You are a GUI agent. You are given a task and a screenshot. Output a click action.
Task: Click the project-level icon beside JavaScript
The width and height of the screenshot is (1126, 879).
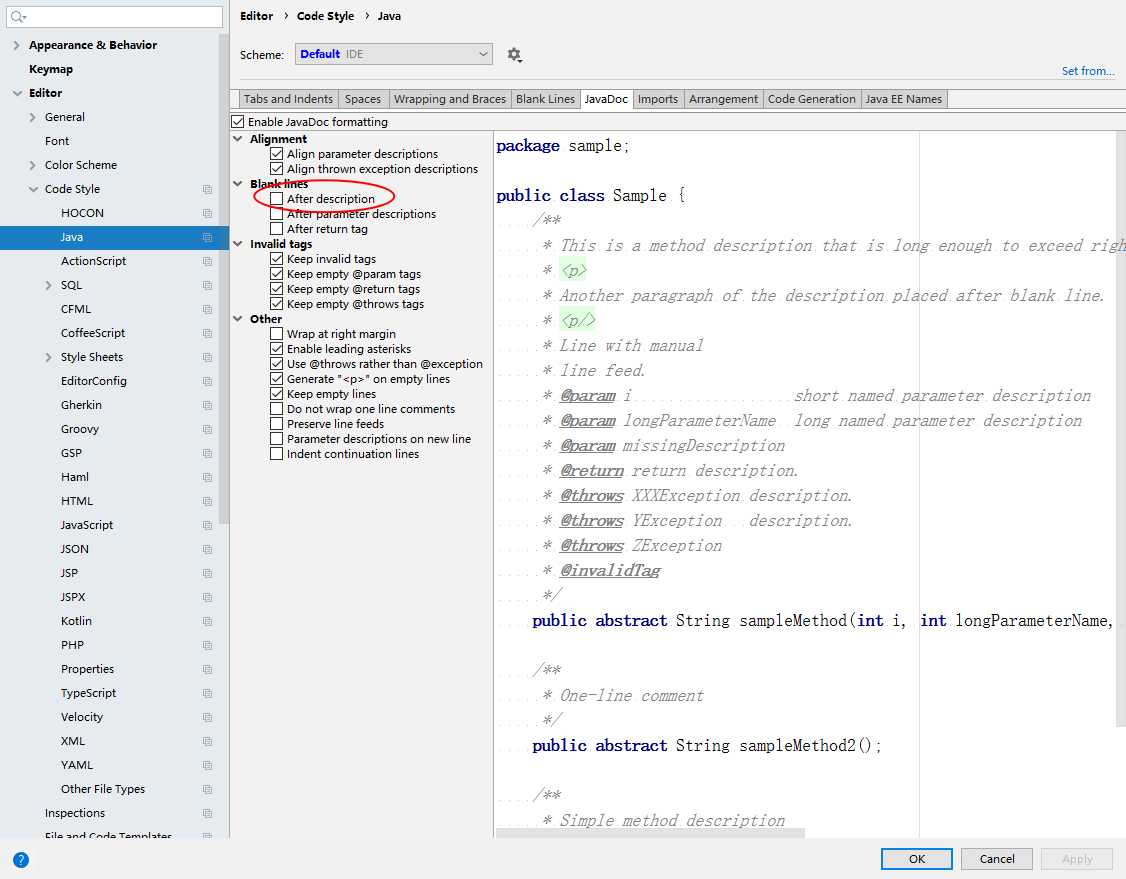click(208, 526)
